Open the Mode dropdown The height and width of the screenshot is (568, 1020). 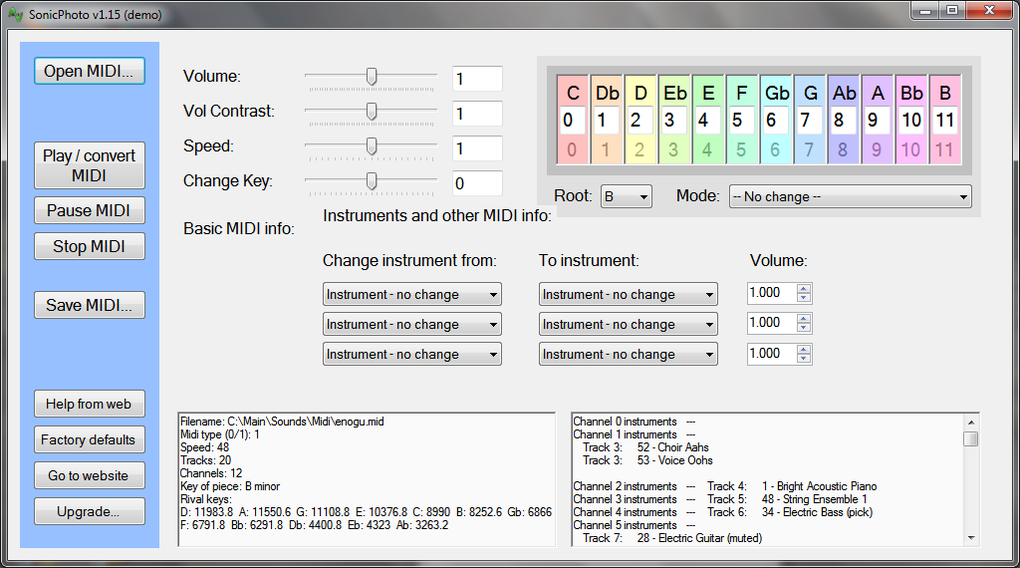coord(850,196)
